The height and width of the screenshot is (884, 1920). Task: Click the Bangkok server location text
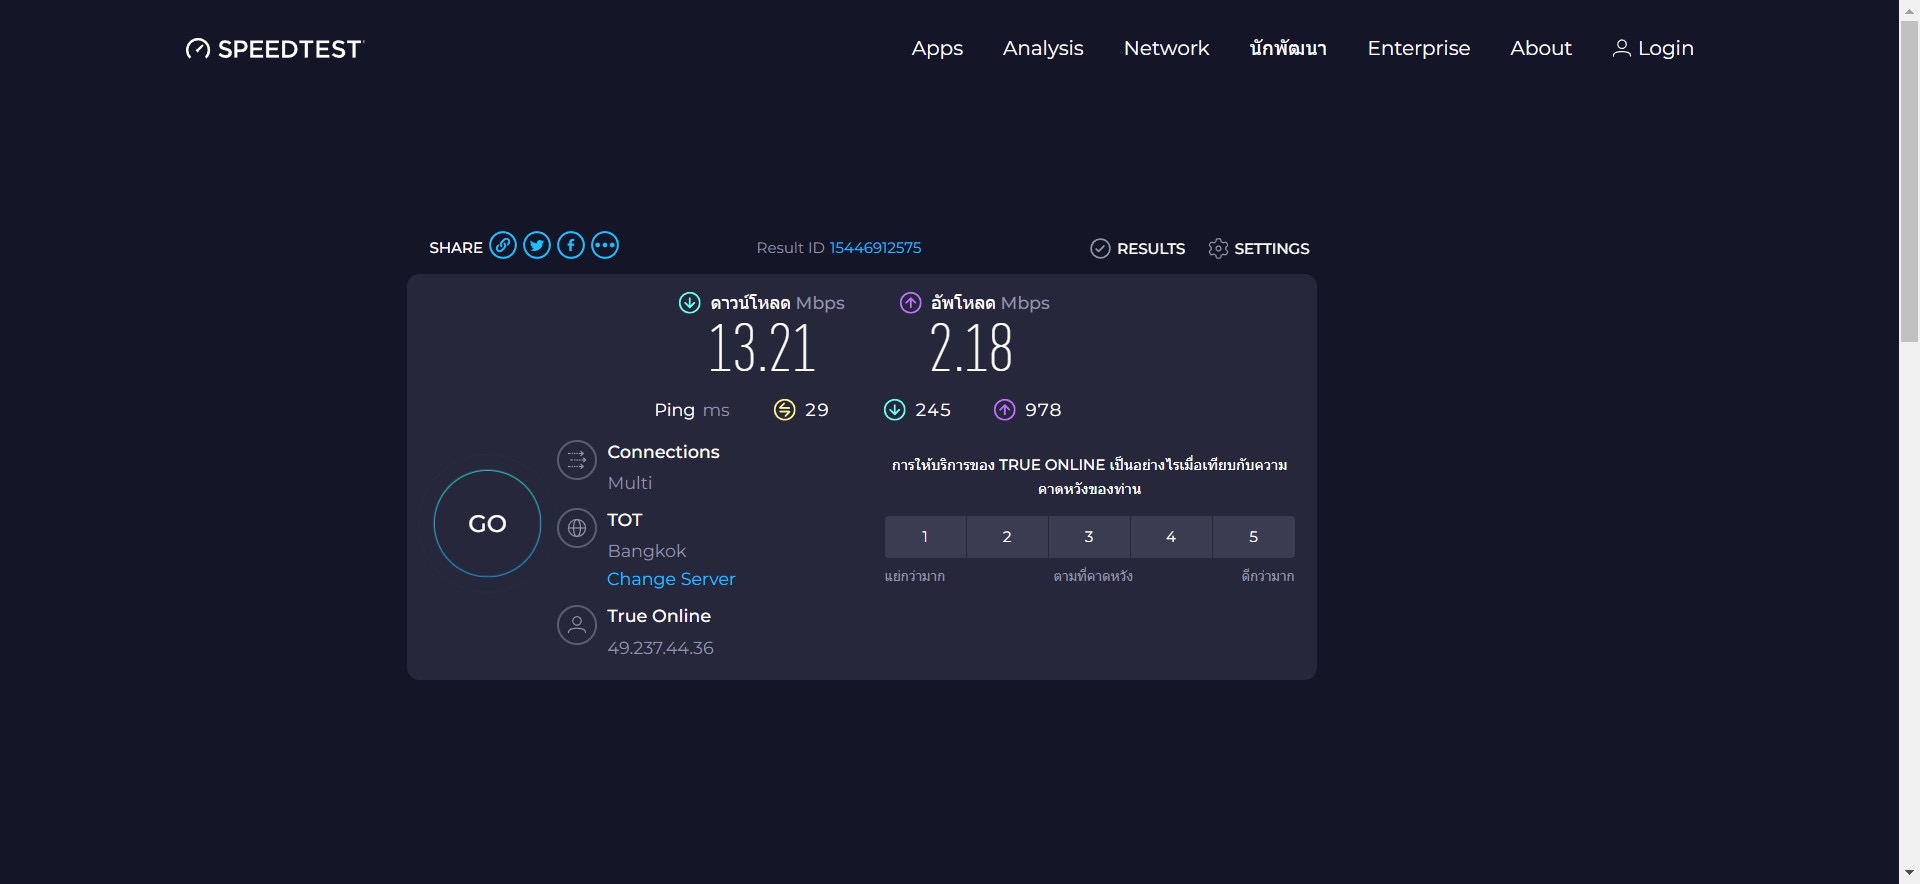[x=647, y=551]
